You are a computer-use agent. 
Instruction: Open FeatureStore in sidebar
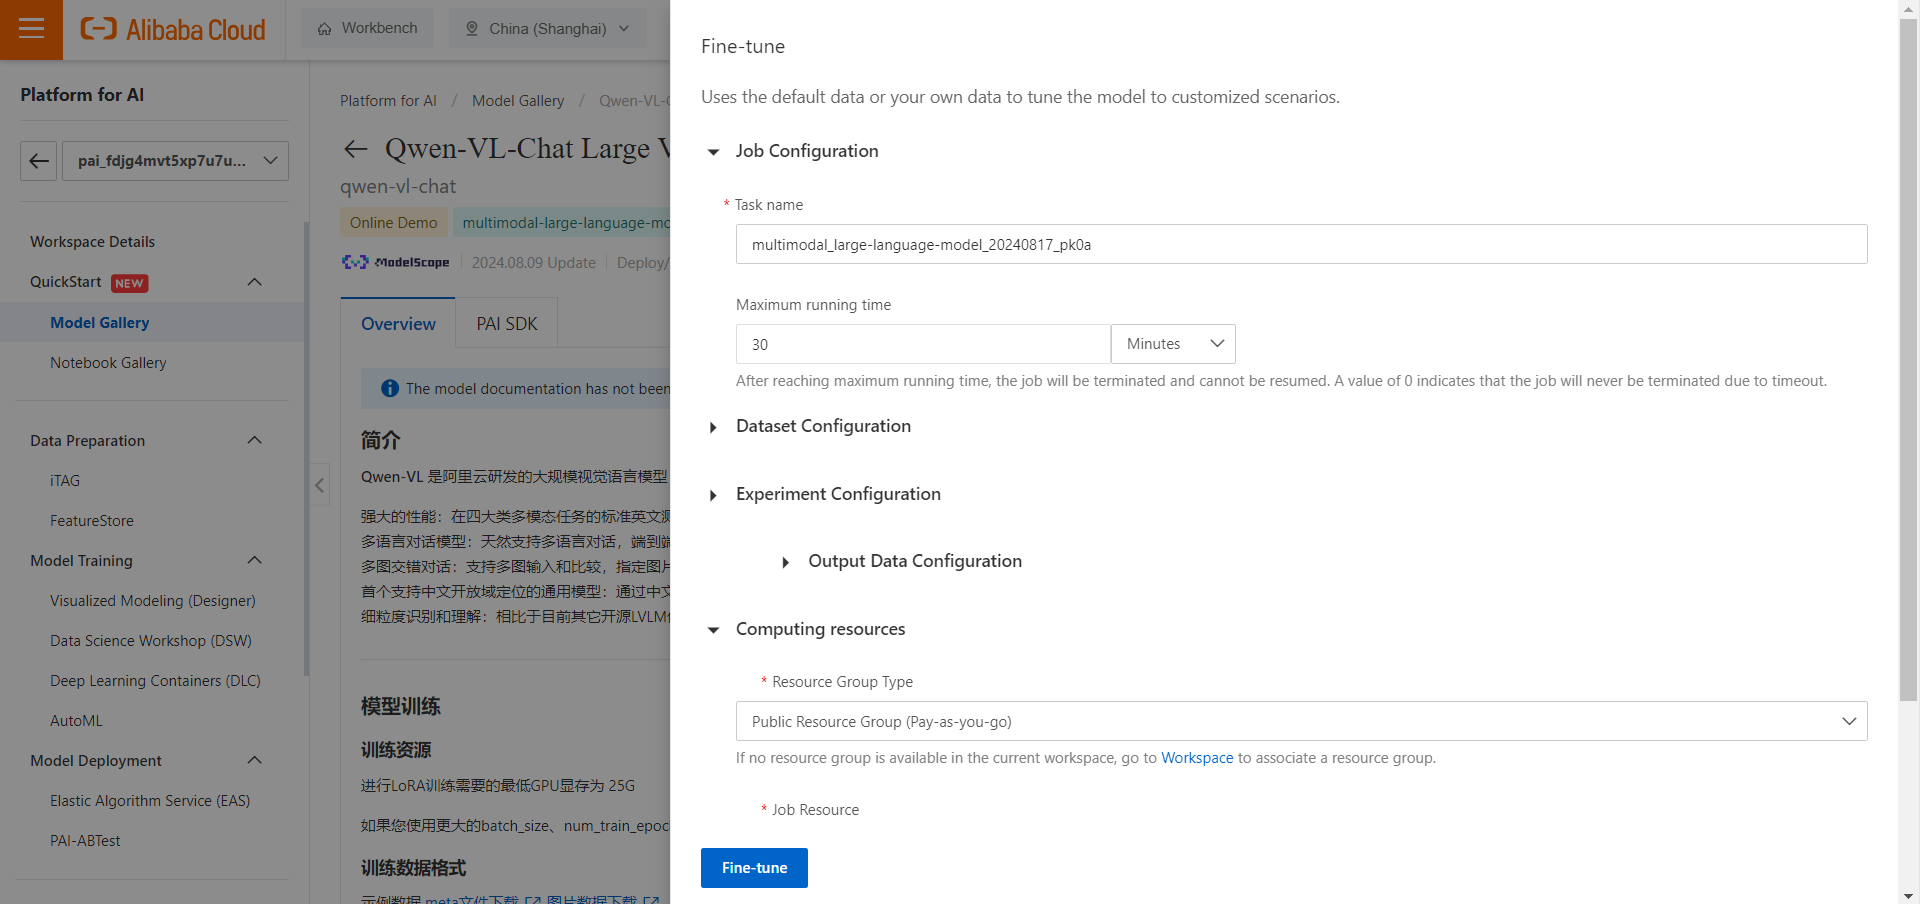coord(92,521)
